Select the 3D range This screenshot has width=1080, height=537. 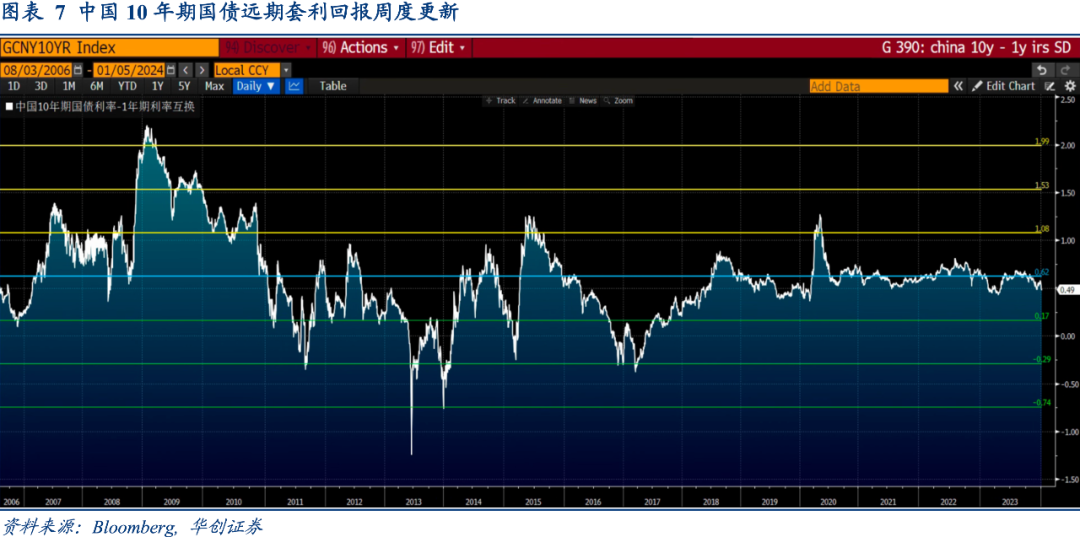[x=41, y=86]
